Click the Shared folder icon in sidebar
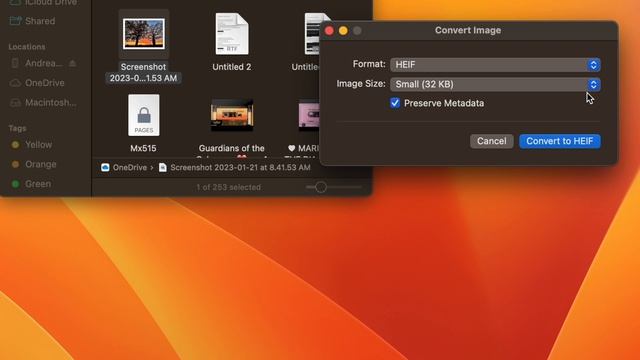The height and width of the screenshot is (360, 640). coord(15,21)
